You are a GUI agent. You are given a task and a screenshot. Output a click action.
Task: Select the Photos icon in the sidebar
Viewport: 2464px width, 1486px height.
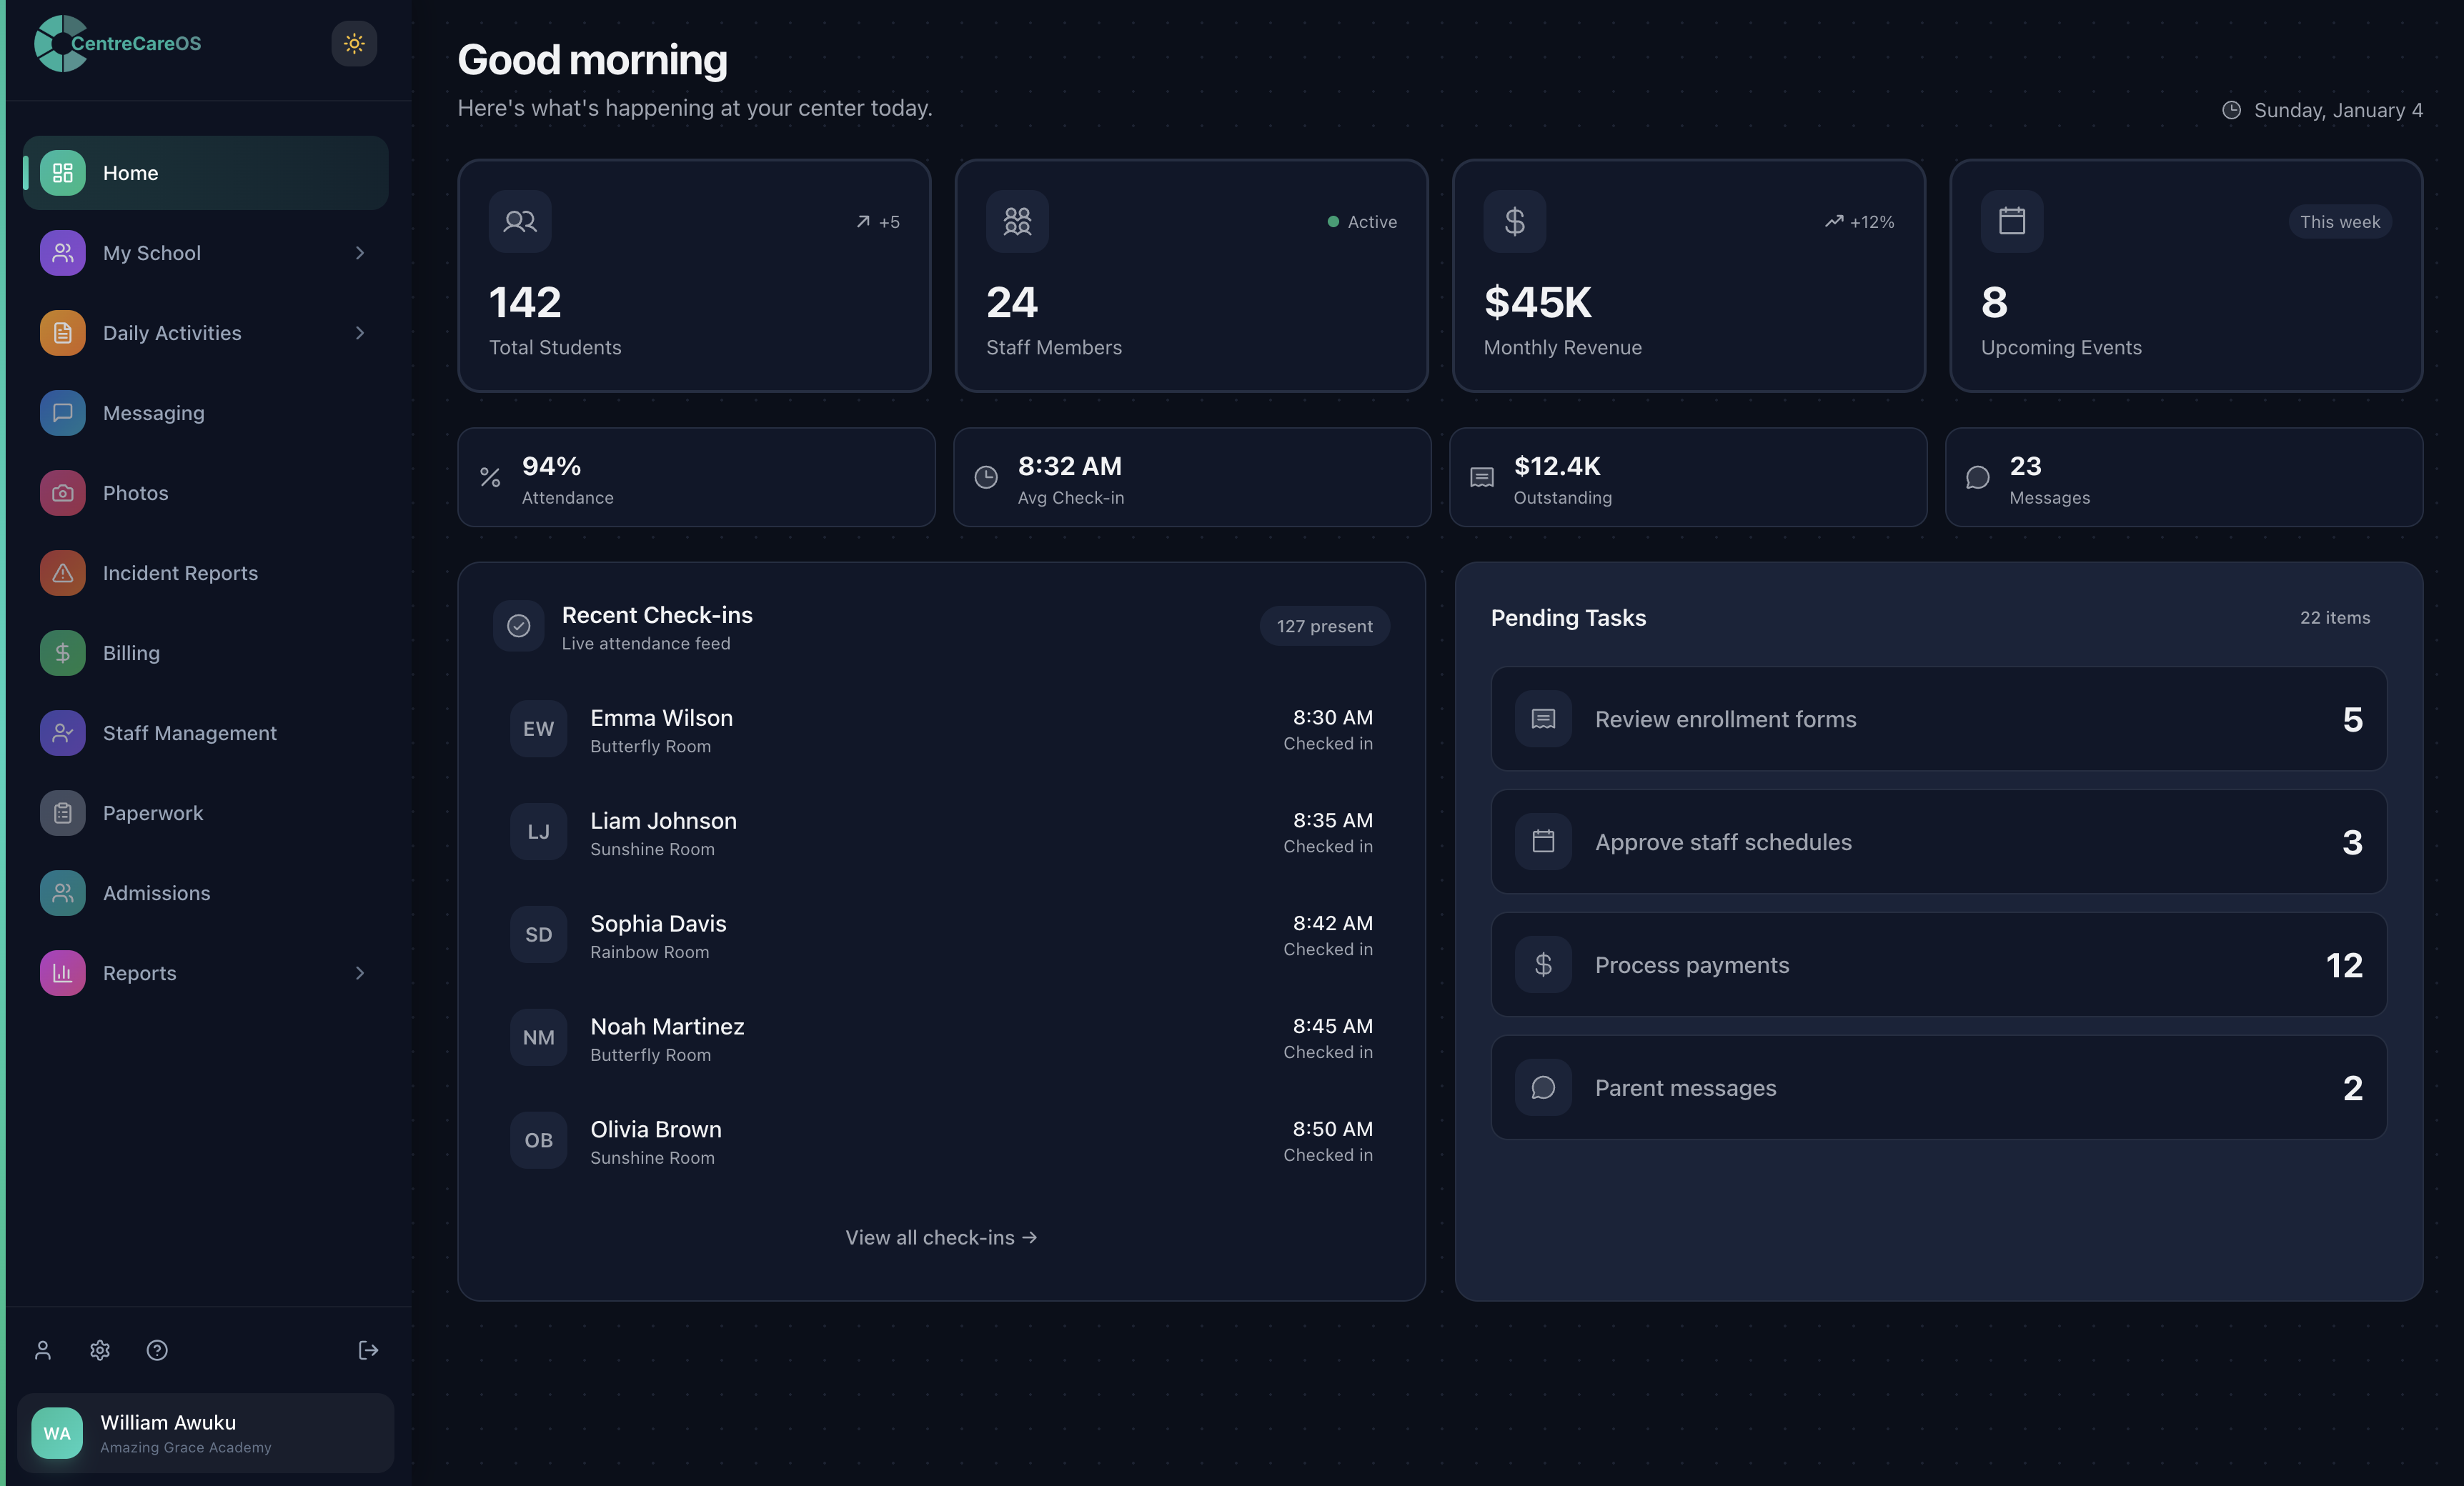click(x=61, y=492)
